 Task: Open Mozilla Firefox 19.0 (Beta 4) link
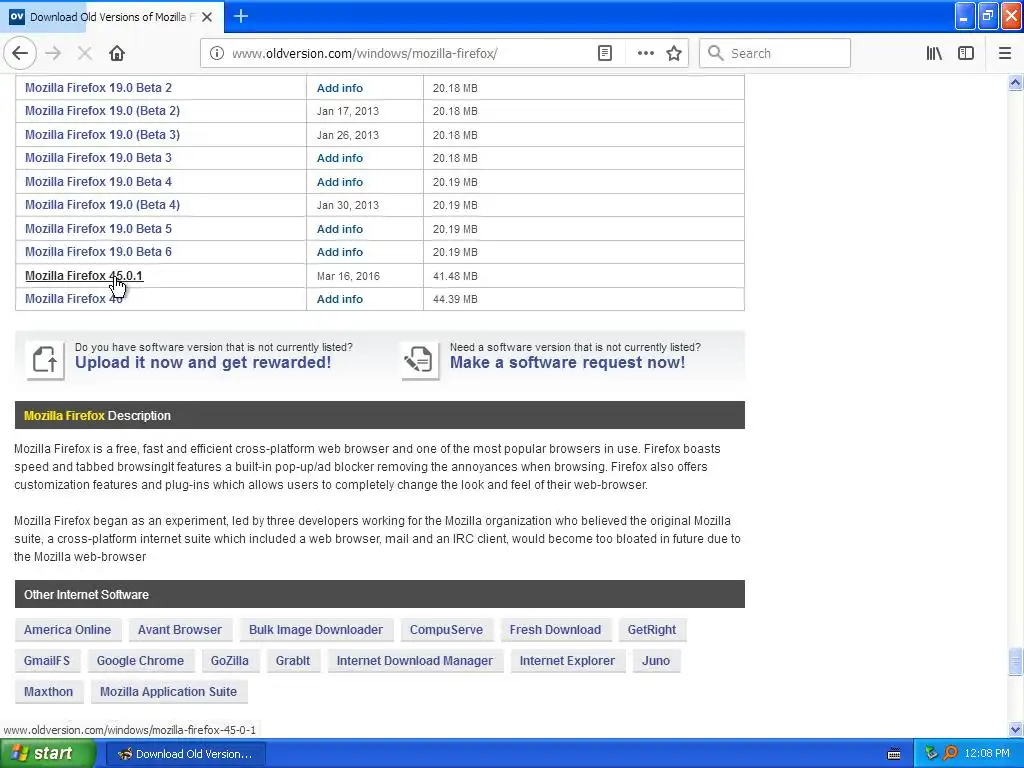103,204
